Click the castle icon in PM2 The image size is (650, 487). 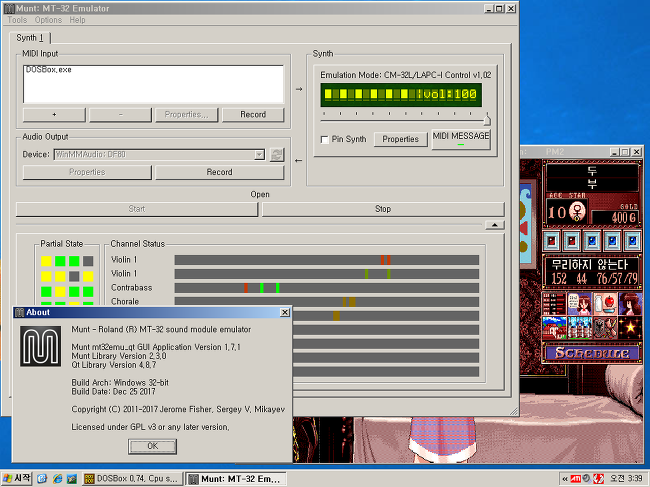579,328
